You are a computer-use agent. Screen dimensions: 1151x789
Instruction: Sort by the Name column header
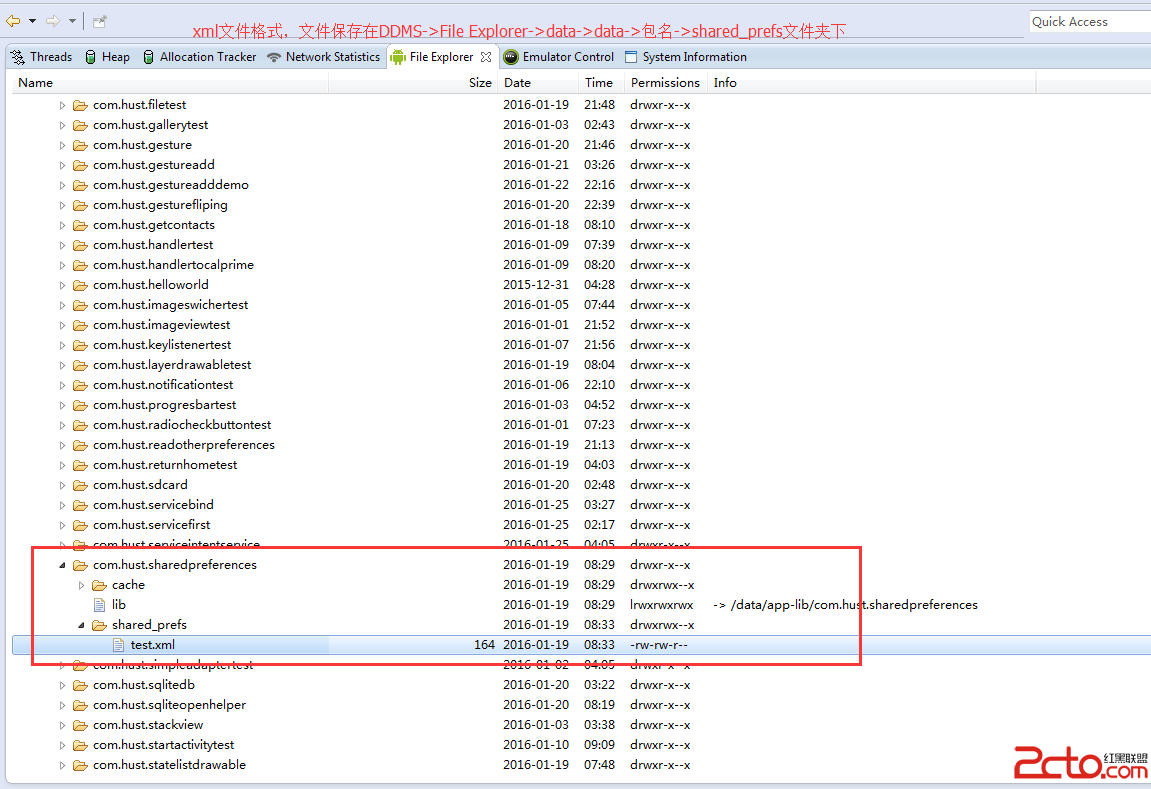pyautogui.click(x=170, y=83)
